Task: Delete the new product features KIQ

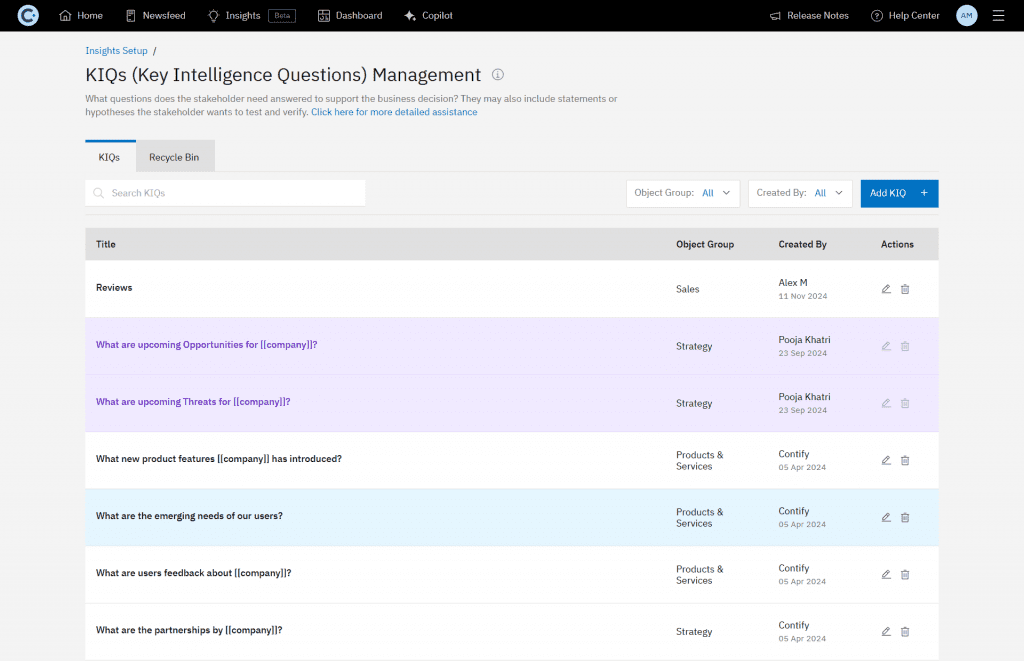Action: point(905,460)
